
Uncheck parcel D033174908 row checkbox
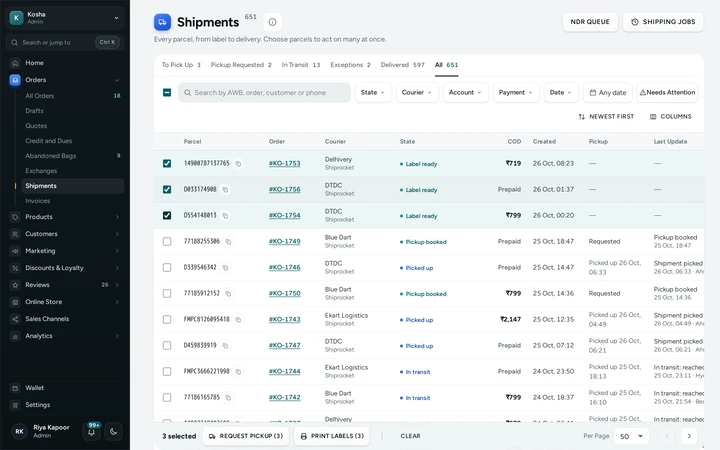pos(167,190)
